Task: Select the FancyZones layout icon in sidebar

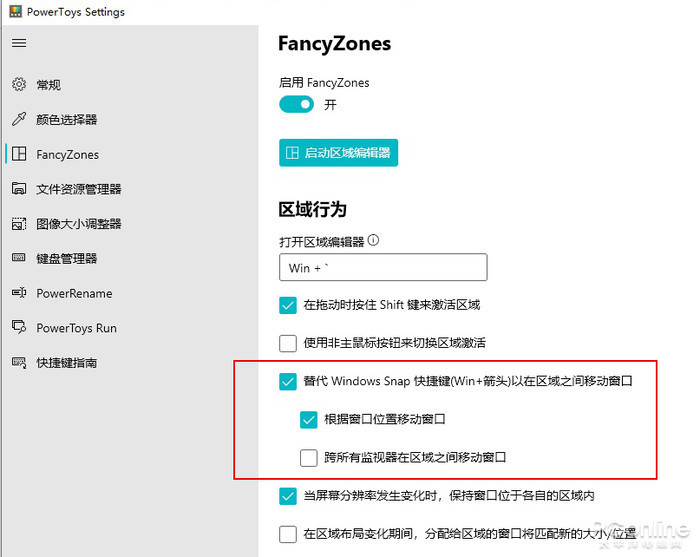Action: (19, 154)
